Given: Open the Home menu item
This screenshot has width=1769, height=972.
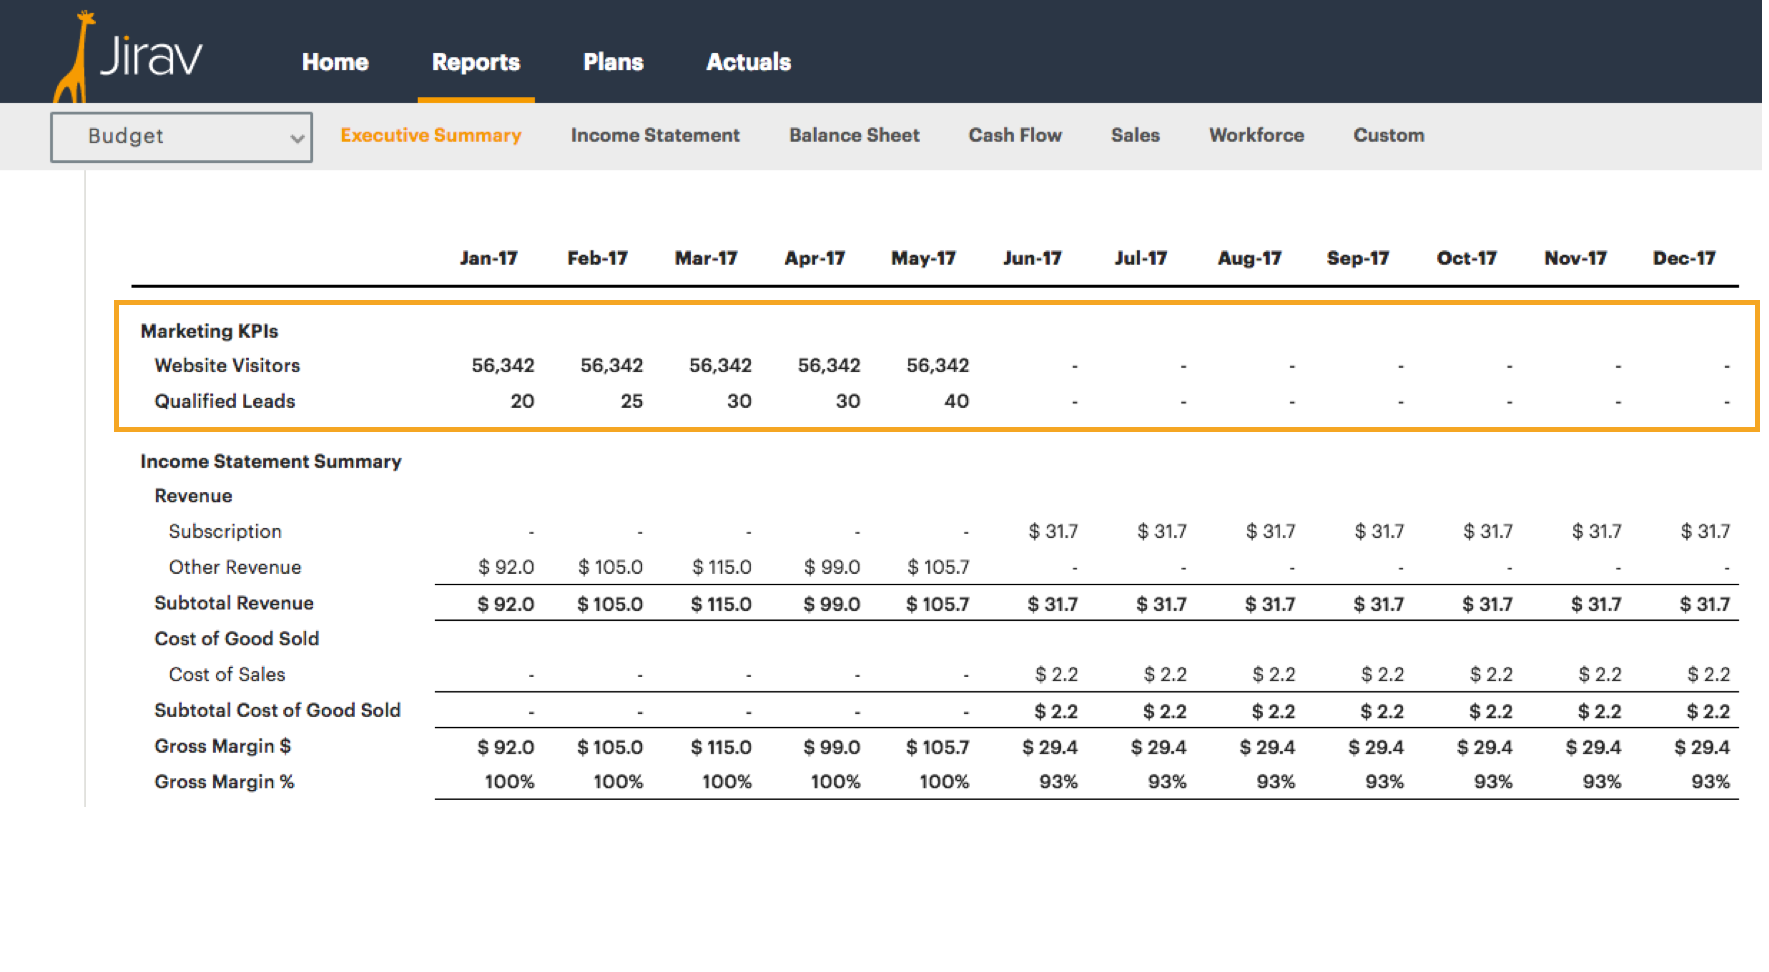Looking at the screenshot, I should (335, 62).
